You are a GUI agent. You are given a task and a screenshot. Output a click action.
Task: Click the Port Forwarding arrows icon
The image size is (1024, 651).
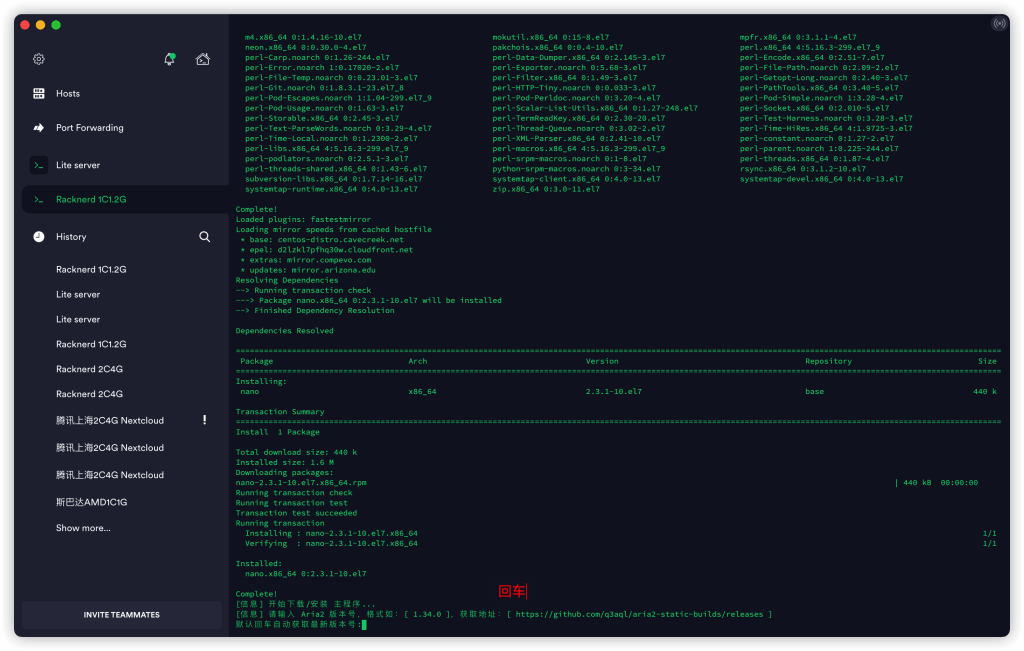coord(38,128)
